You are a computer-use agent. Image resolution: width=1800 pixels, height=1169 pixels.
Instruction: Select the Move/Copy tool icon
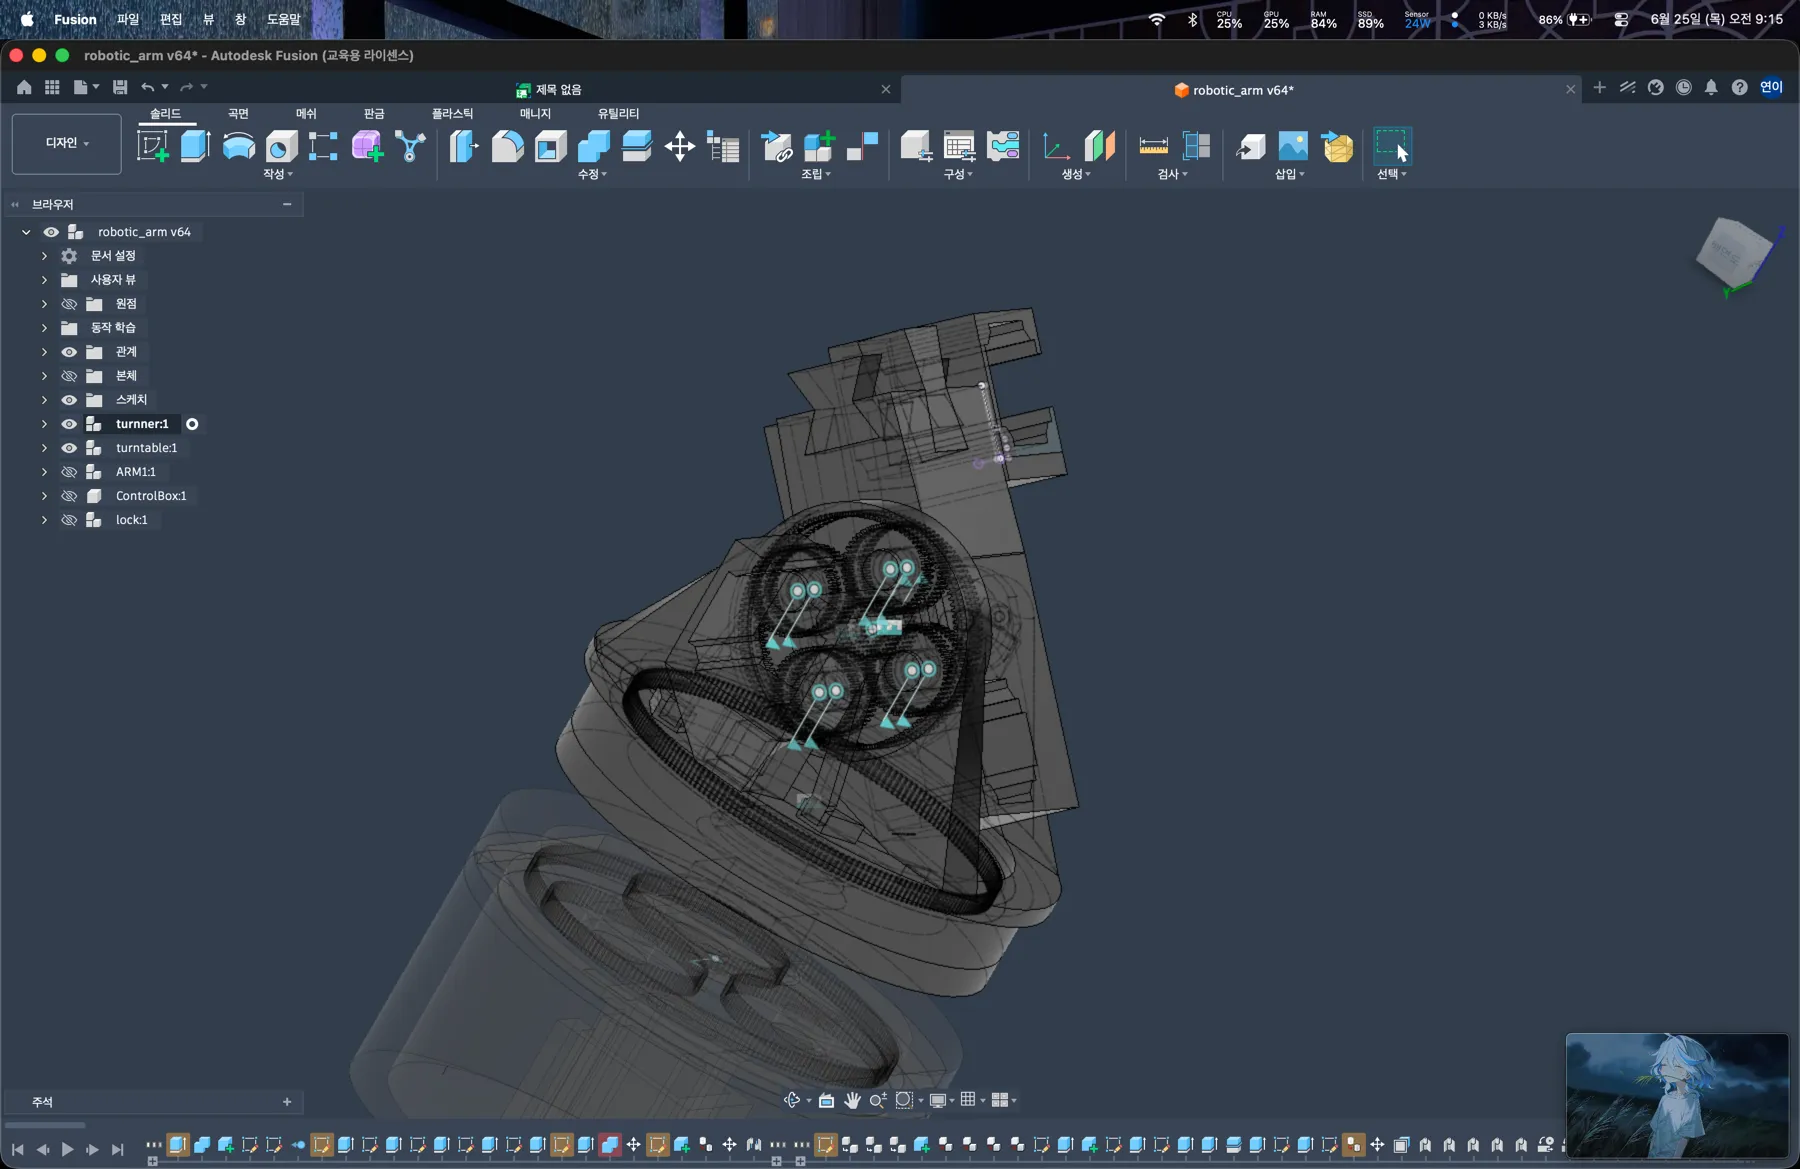click(680, 146)
